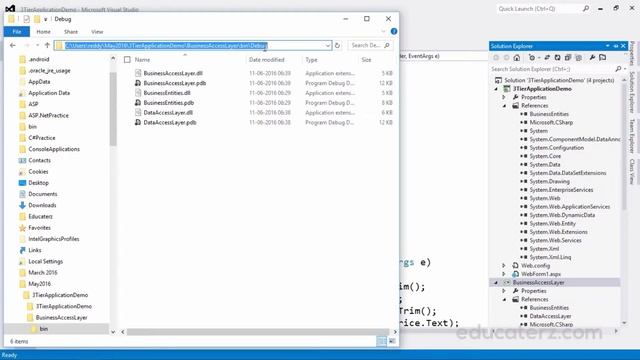Click the Sync with Active Document icon
Image resolution: width=640 pixels, height=360 pixels.
(547, 58)
